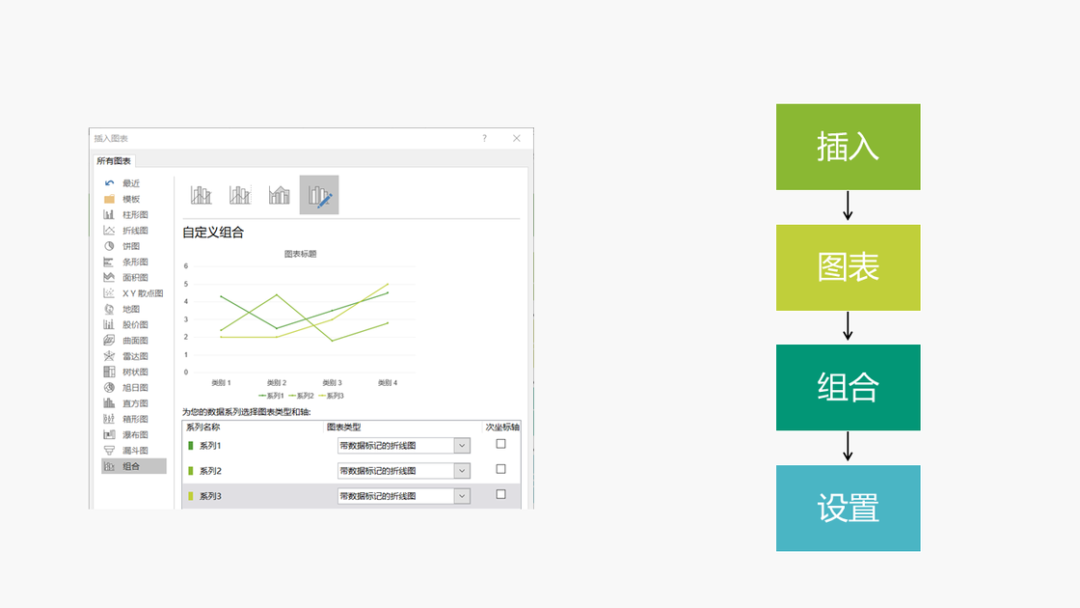Select the 饼图 pie chart category
This screenshot has width=1080, height=608.
[131, 246]
